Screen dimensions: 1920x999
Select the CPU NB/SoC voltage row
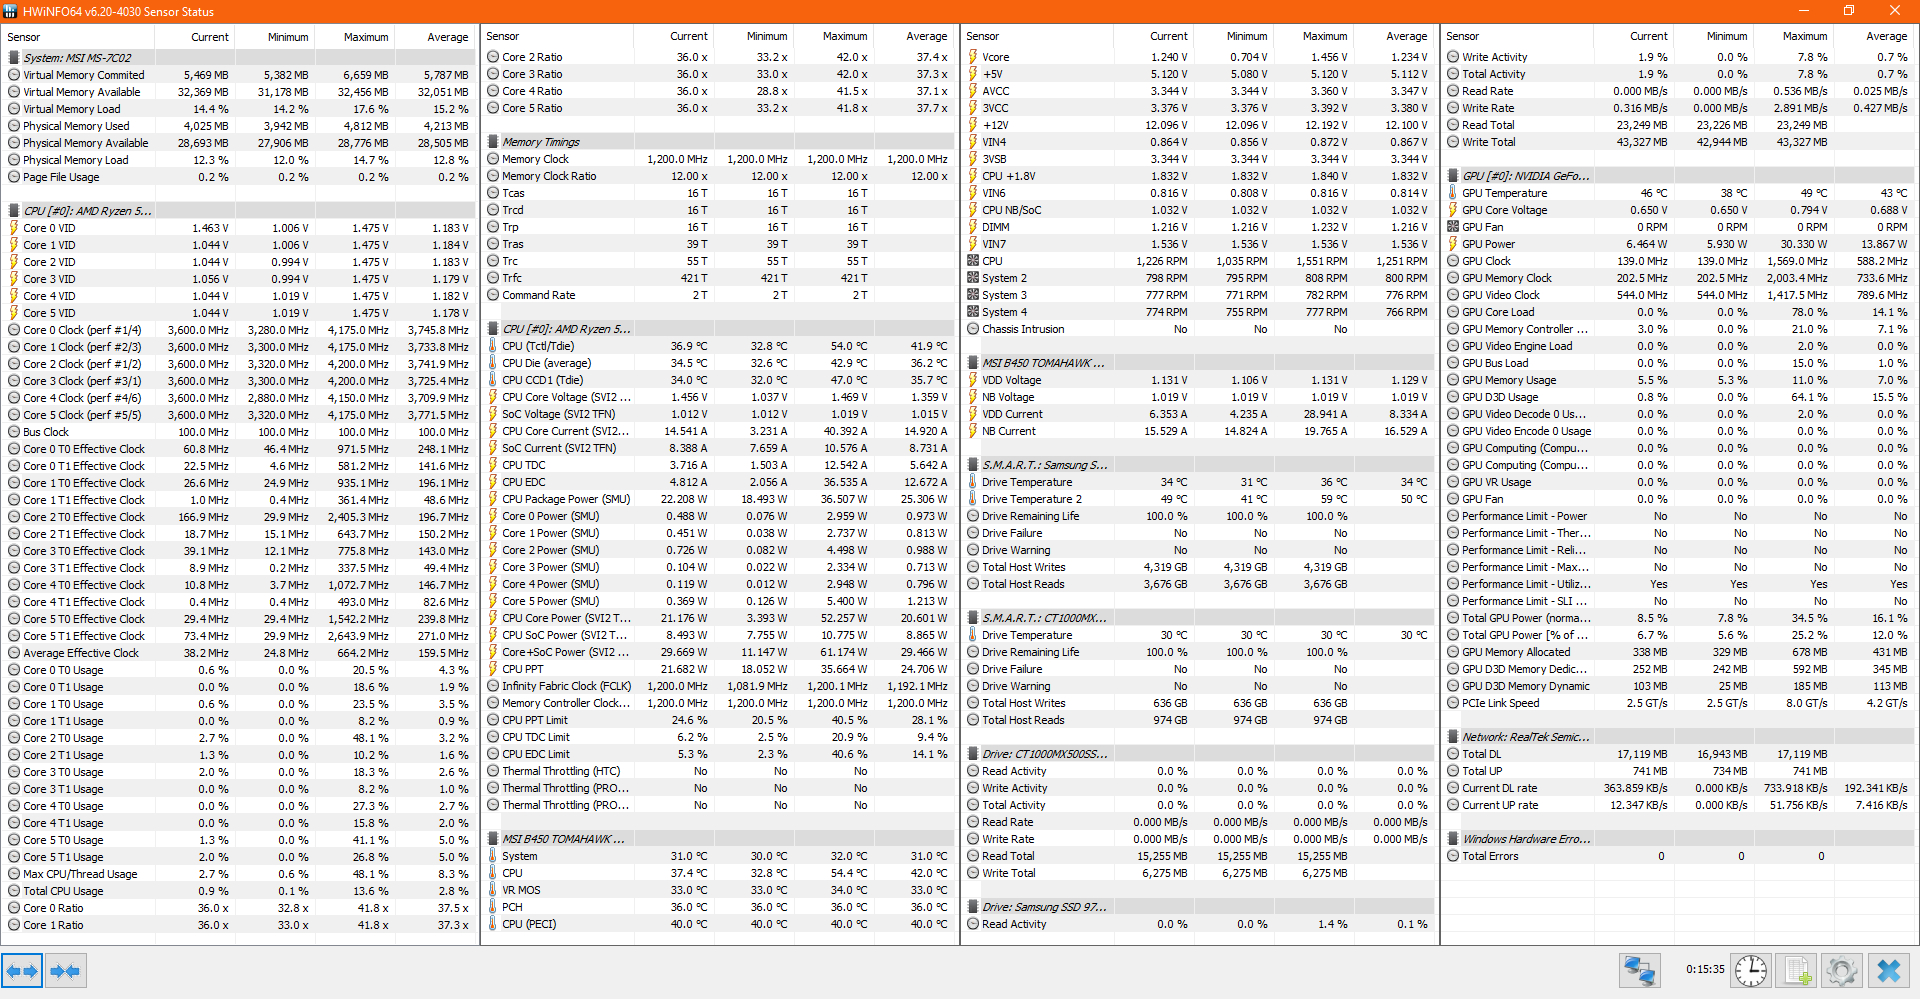pos(1198,210)
